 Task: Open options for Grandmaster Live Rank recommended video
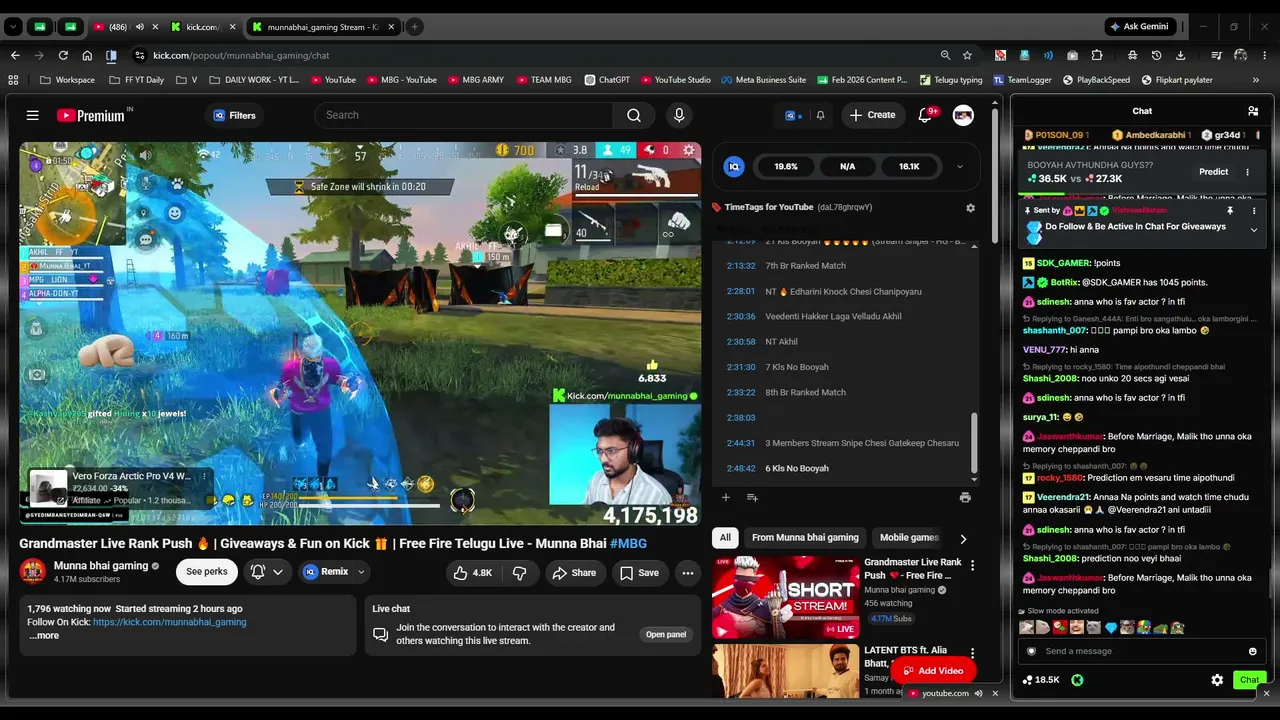(972, 566)
